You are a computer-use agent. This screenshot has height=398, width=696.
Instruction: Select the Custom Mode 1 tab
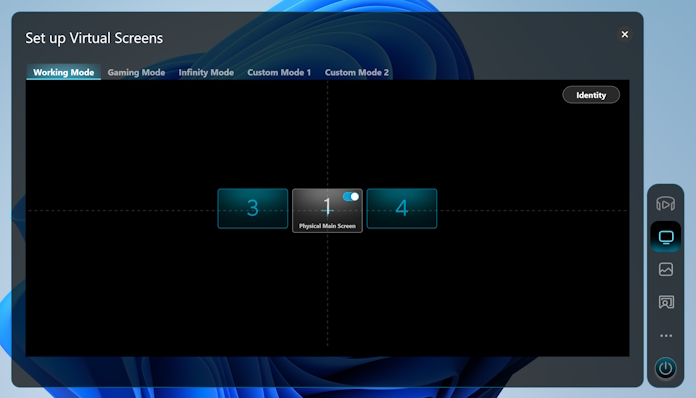279,72
